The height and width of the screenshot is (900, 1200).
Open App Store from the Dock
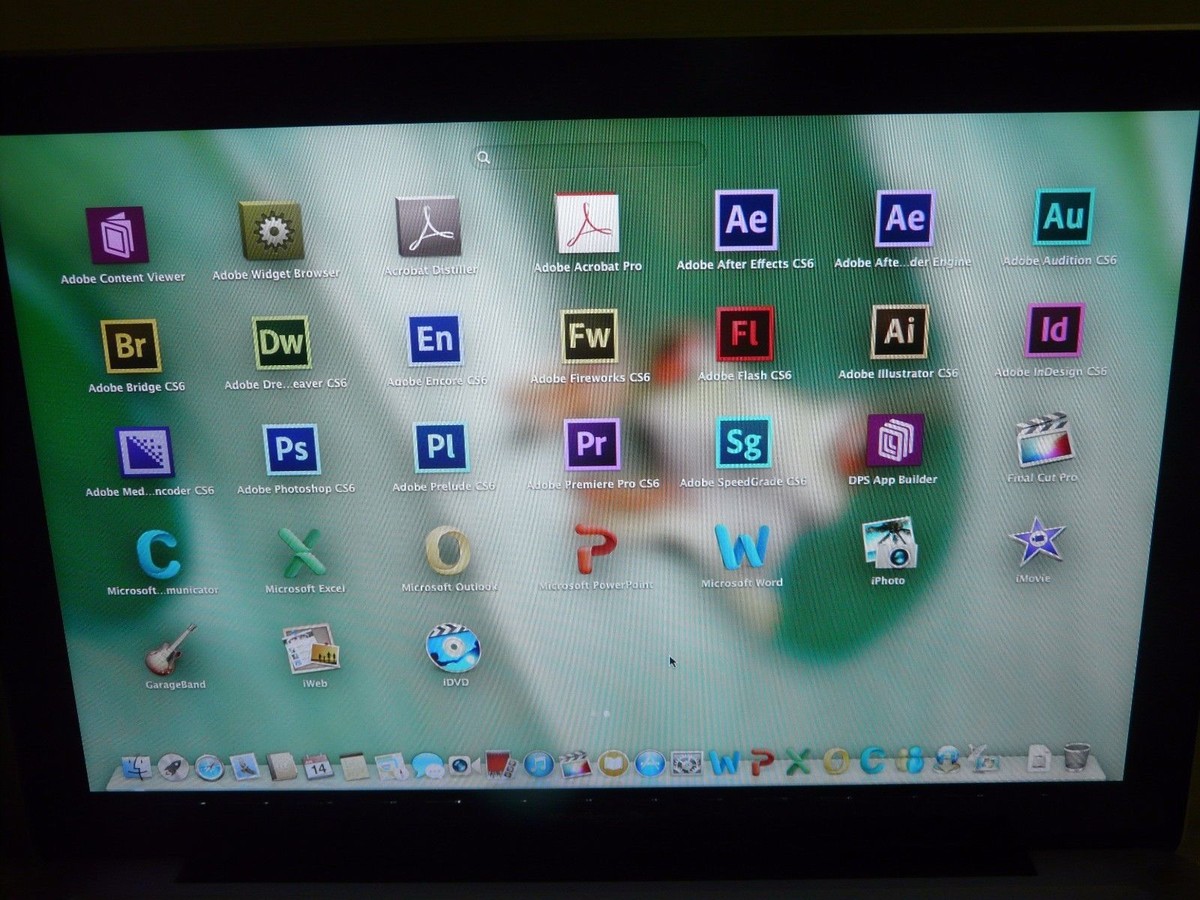(x=649, y=764)
